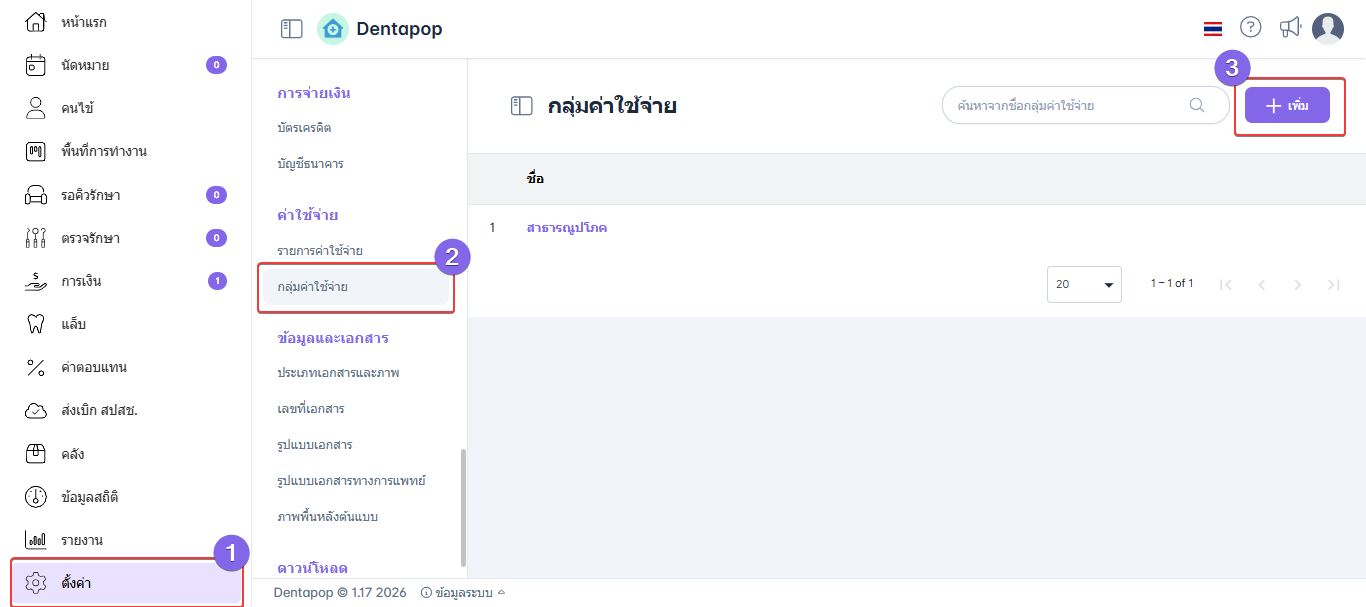1366x607 pixels.
Task: Open the rows-per-page dropdown showing 20
Action: point(1084,284)
